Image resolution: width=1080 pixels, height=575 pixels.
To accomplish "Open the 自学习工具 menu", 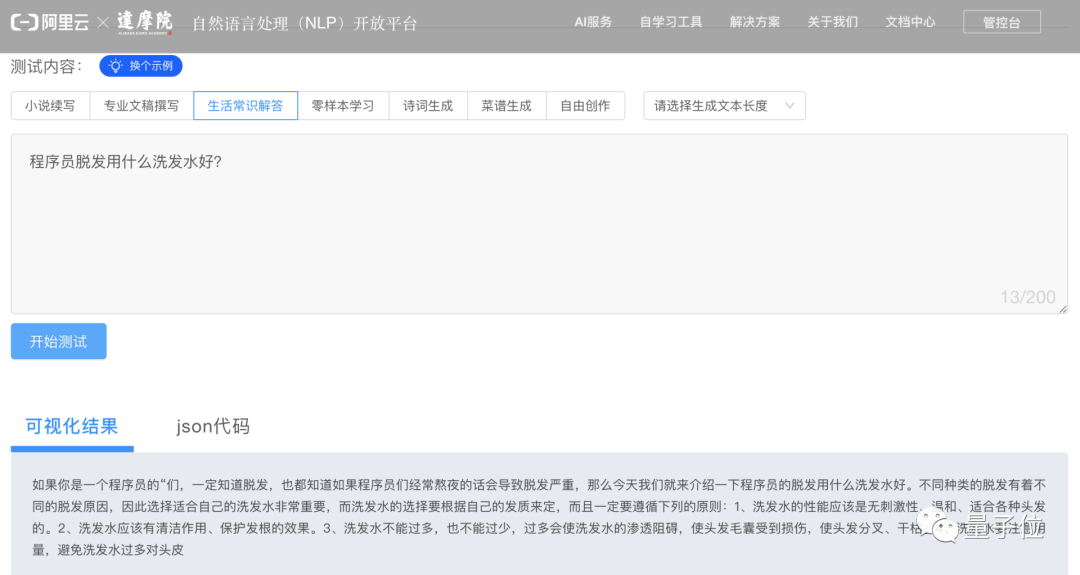I will click(x=671, y=22).
